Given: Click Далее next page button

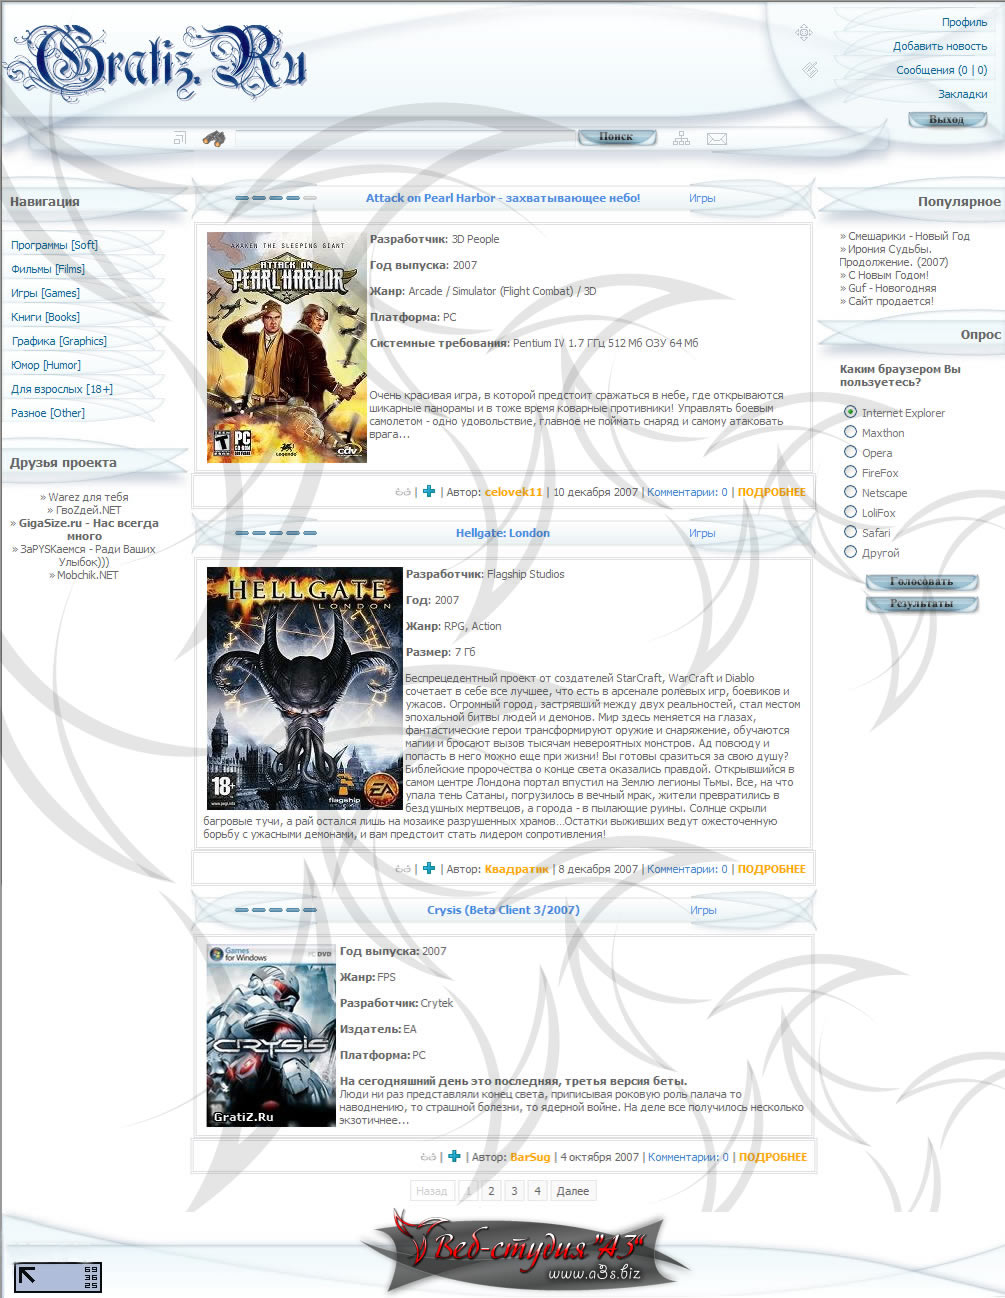Looking at the screenshot, I should click(573, 1191).
